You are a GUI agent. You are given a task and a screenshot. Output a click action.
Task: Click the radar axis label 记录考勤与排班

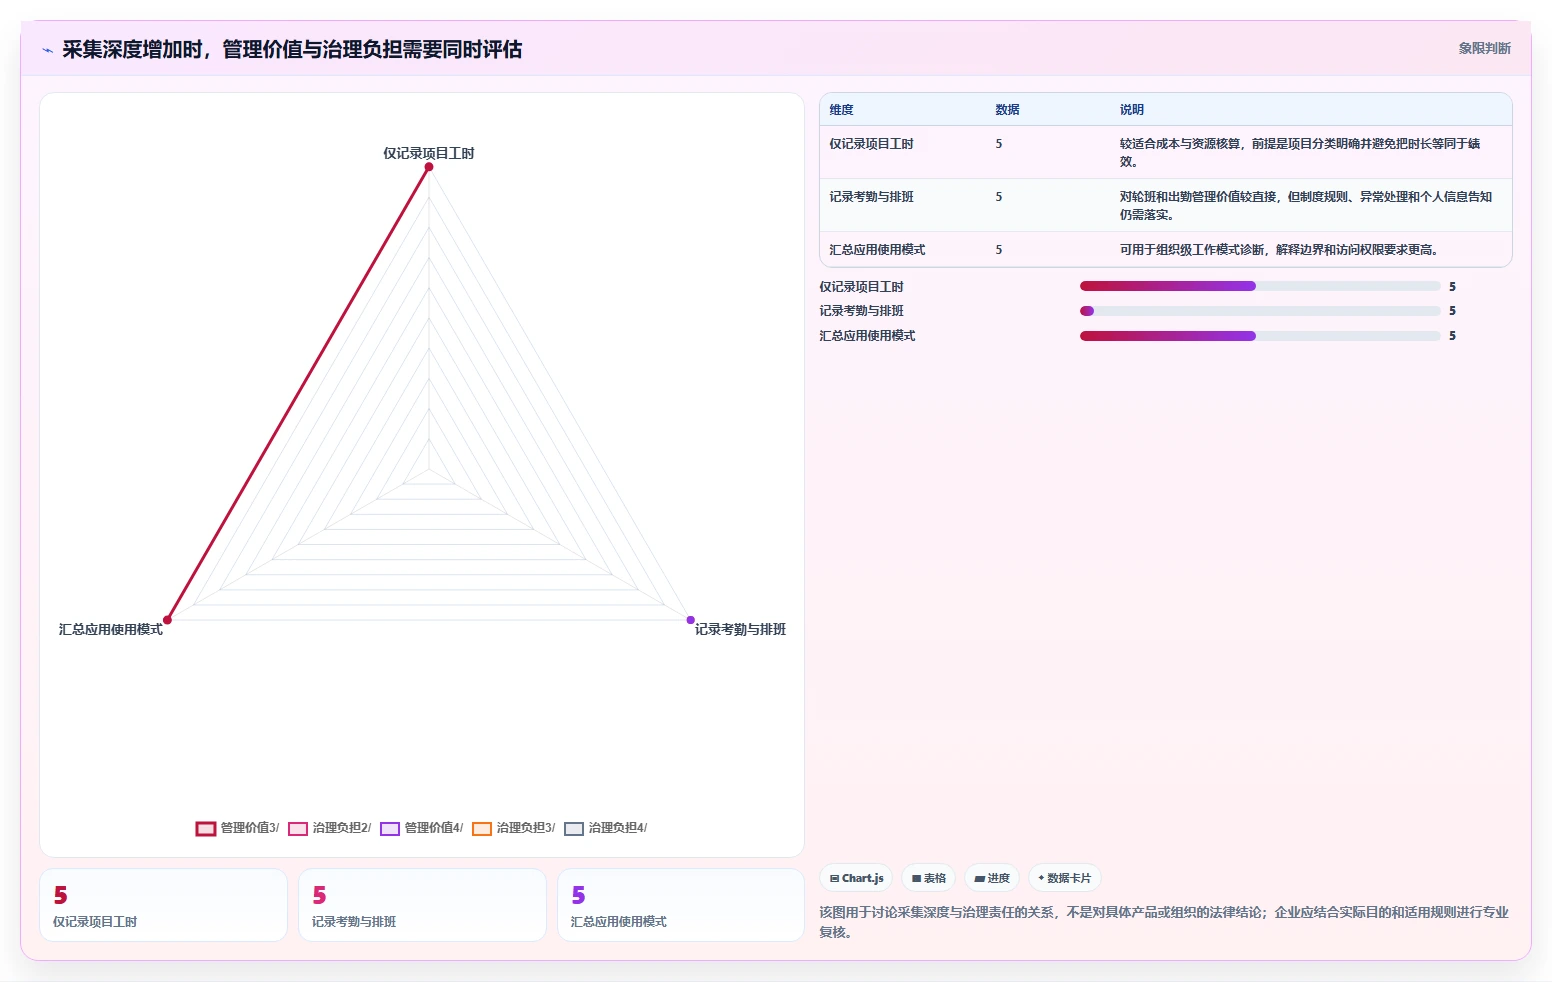(740, 629)
